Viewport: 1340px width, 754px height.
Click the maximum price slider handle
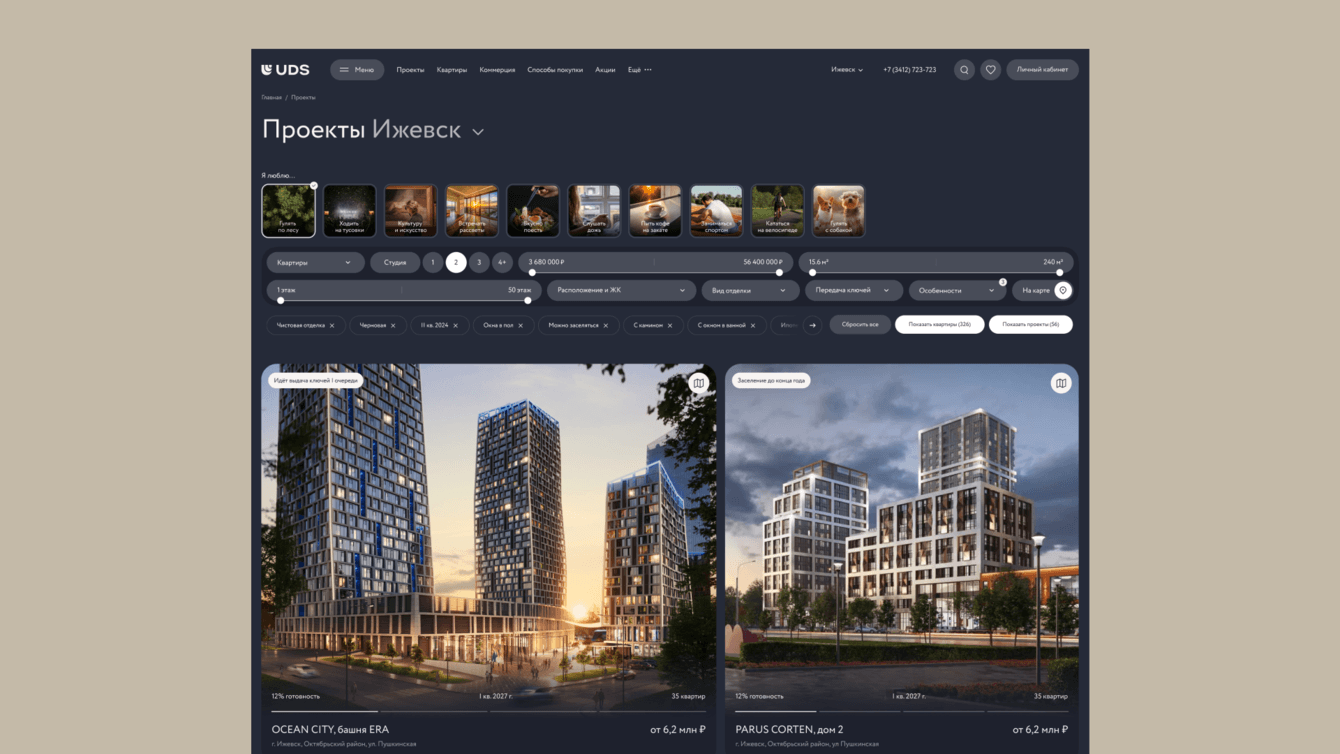click(779, 272)
